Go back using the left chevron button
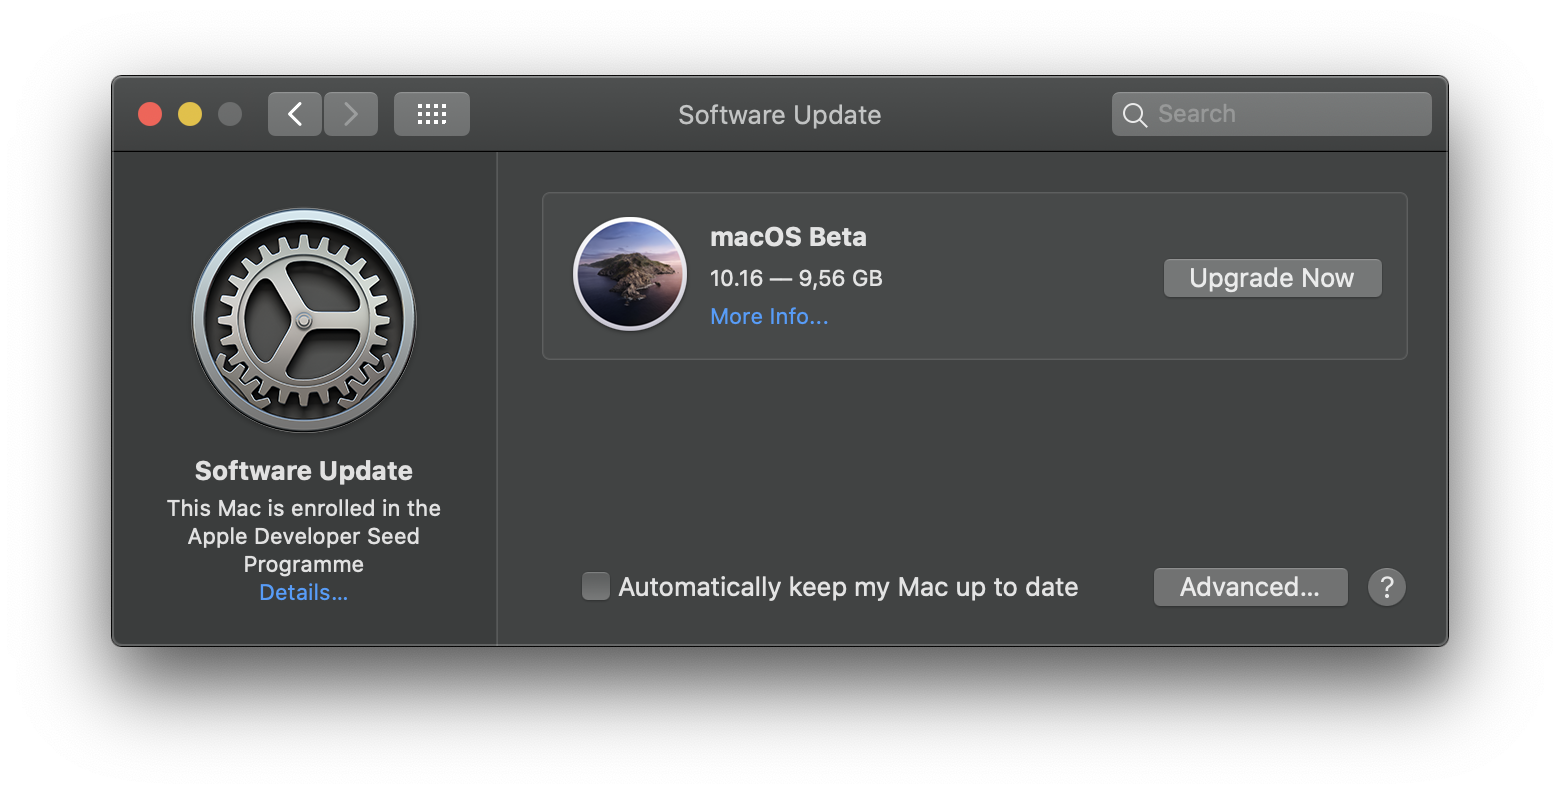 point(295,114)
